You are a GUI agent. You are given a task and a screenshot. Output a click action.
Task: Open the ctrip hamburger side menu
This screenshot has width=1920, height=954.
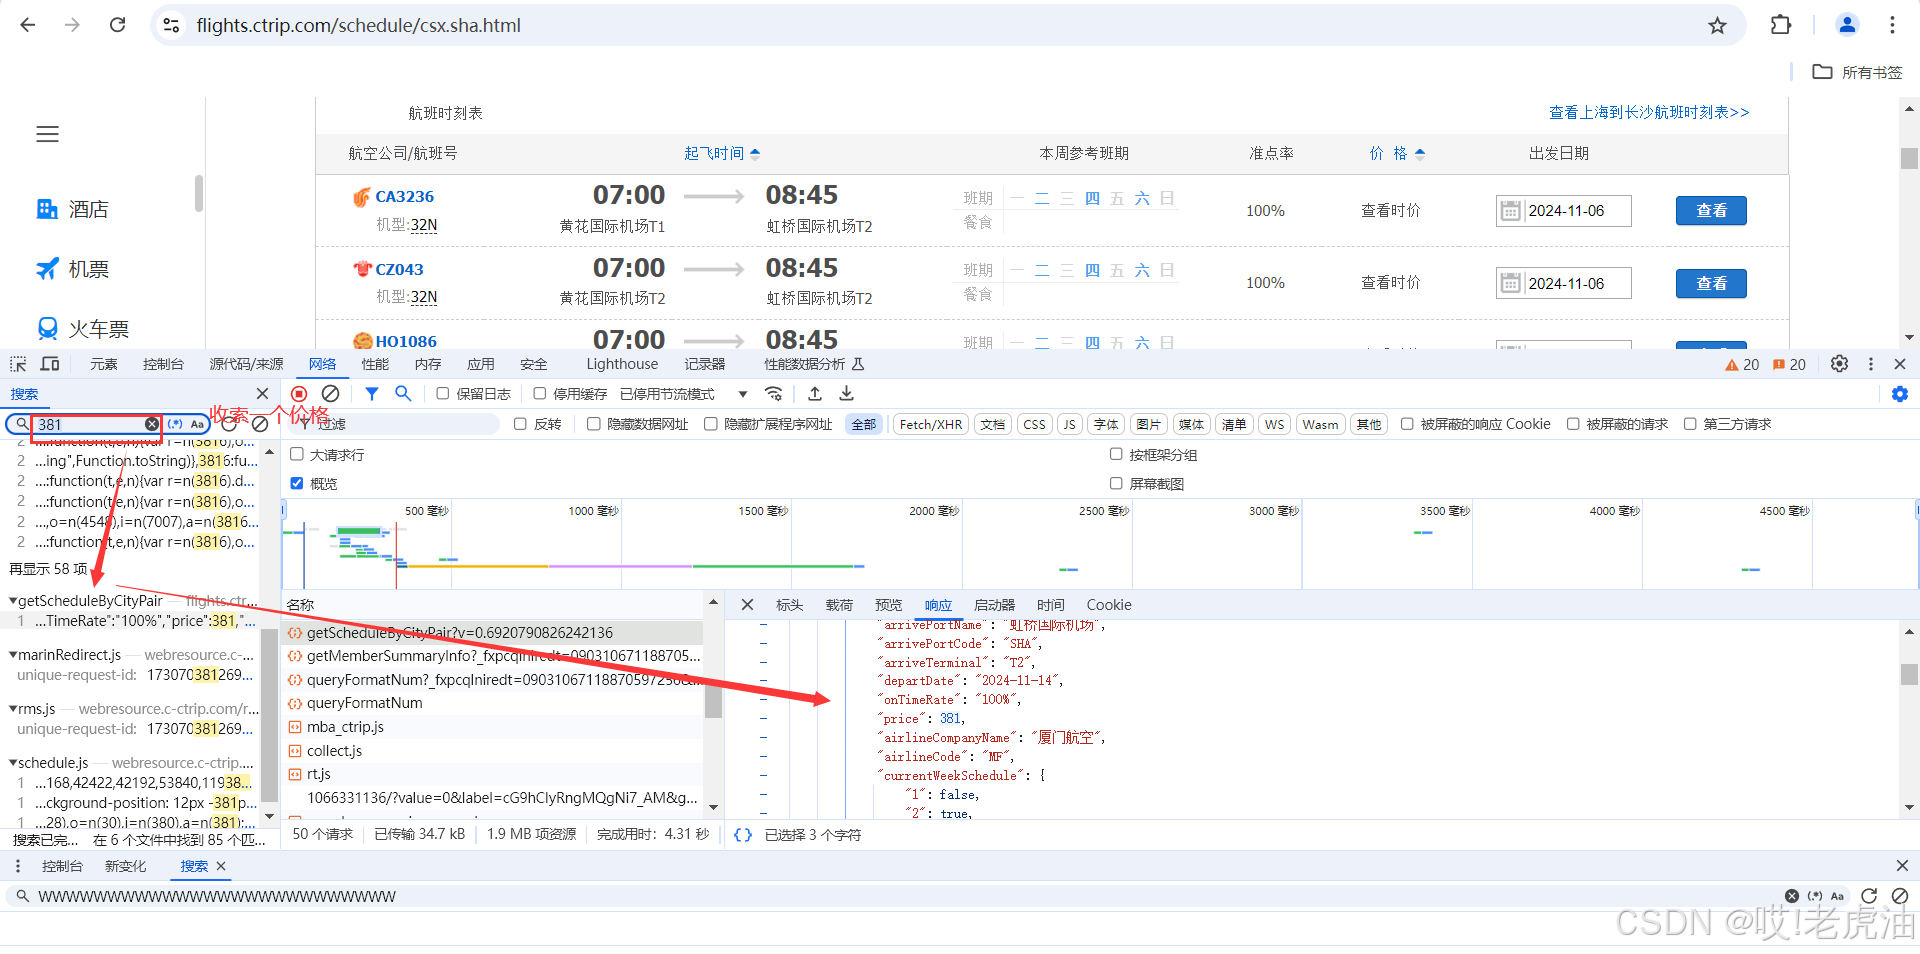(x=48, y=134)
